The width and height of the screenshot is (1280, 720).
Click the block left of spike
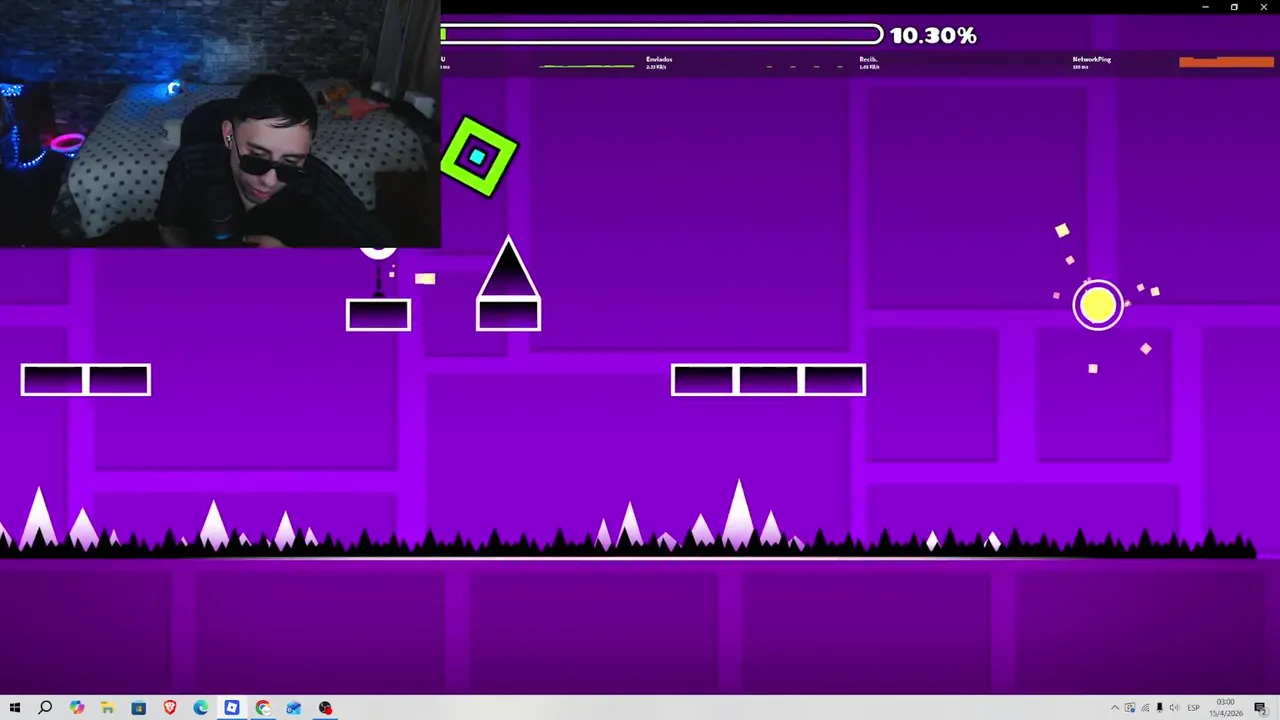pos(378,315)
